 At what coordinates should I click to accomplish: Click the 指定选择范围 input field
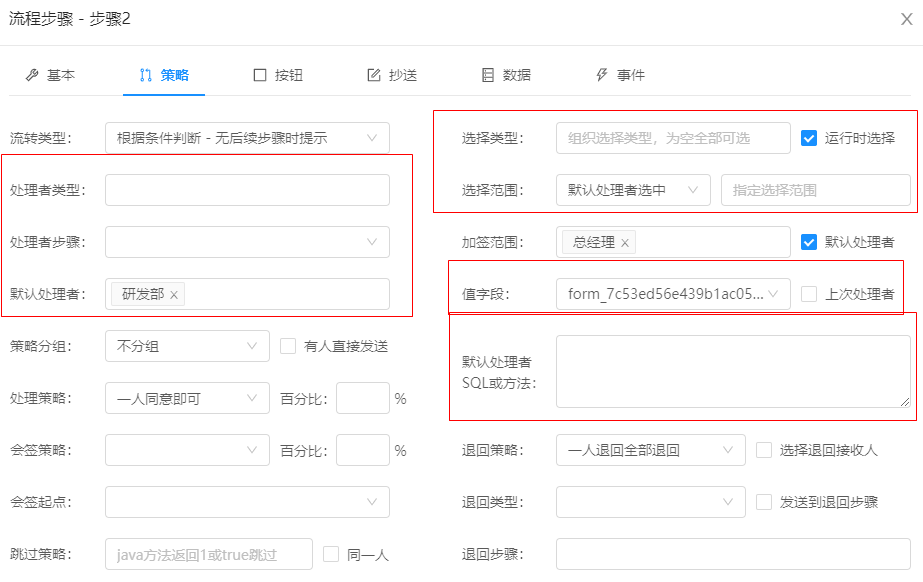tap(816, 190)
